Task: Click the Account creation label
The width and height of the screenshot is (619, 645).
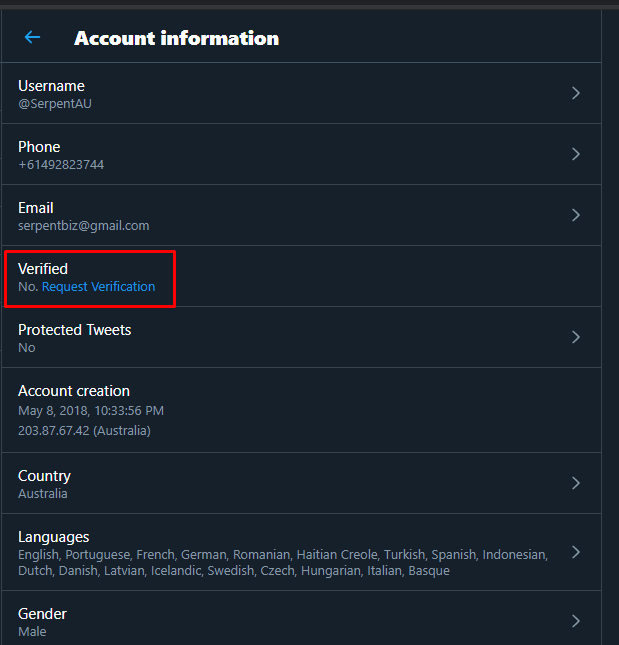Action: (x=74, y=391)
